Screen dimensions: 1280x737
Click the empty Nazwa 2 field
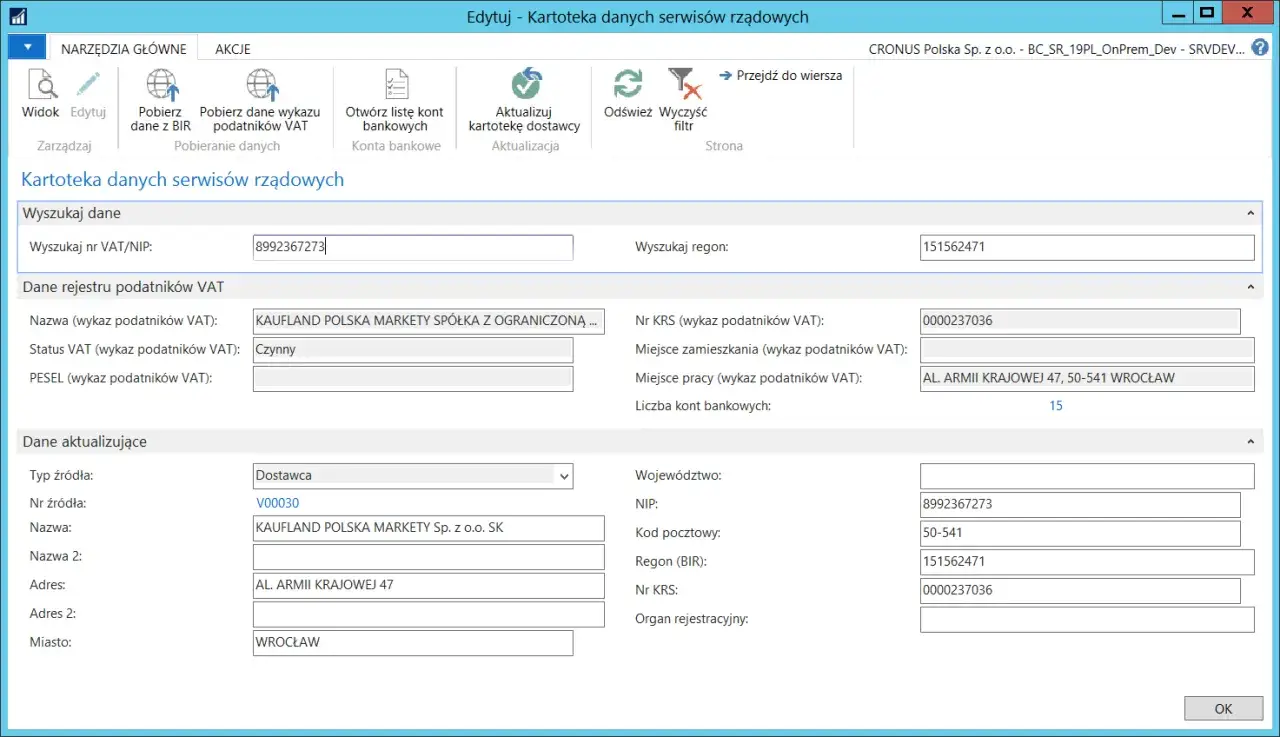429,557
